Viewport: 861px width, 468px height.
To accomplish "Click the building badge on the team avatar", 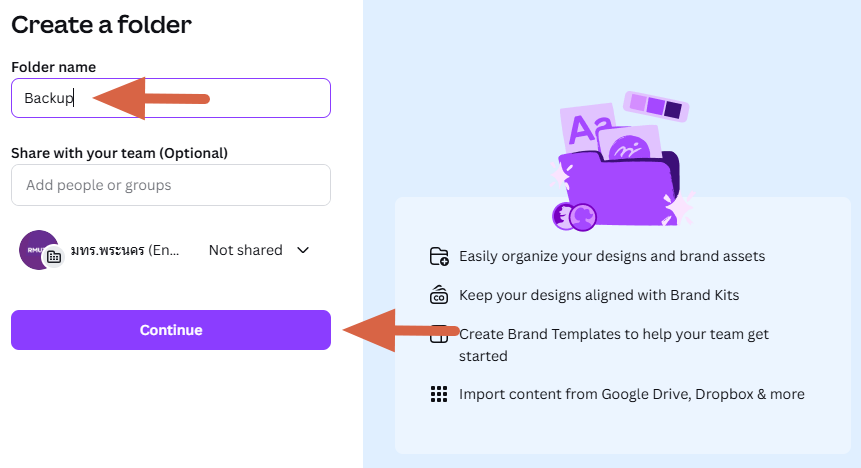I will (x=53, y=257).
